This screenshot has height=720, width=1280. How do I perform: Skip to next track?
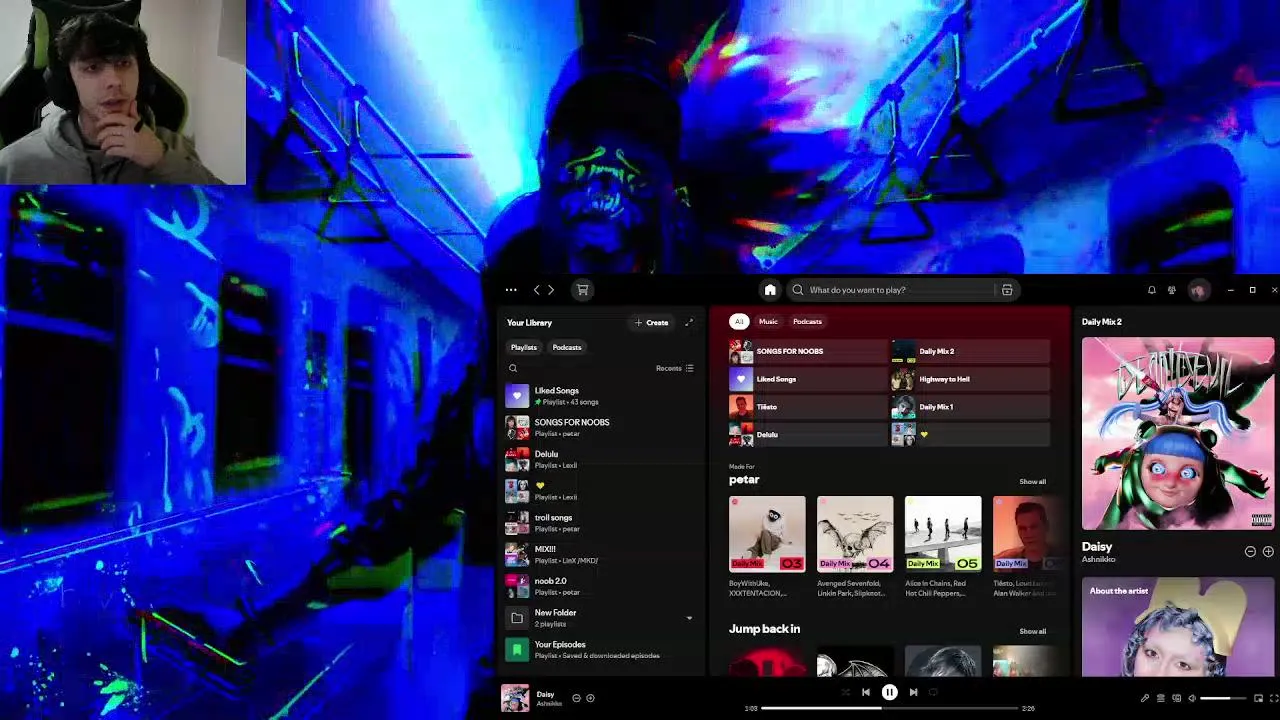913,692
